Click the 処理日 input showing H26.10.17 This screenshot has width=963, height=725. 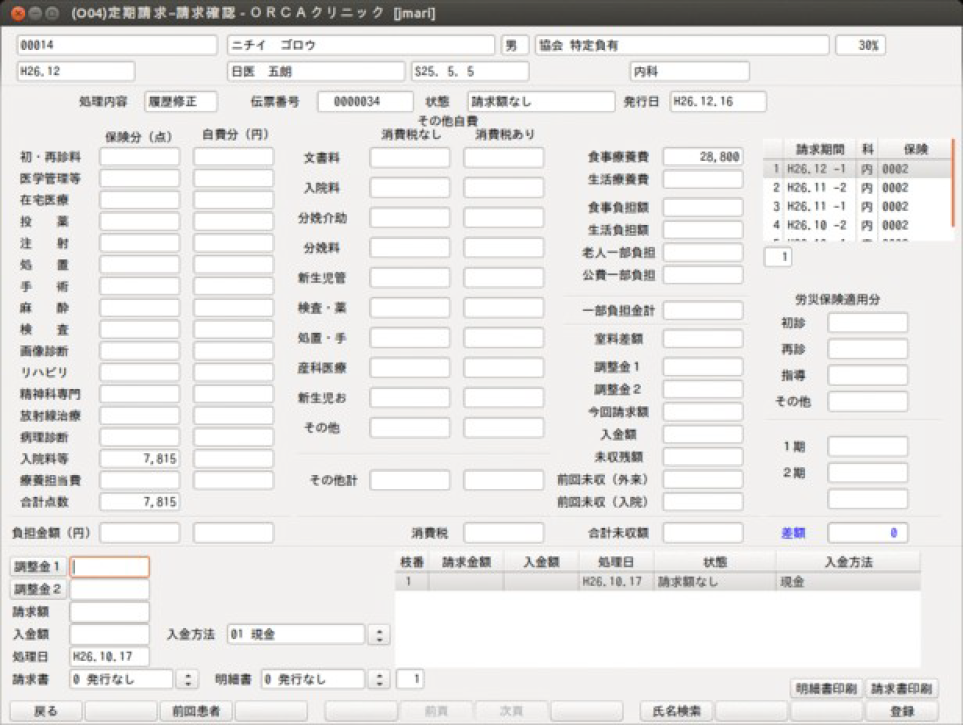(x=109, y=656)
